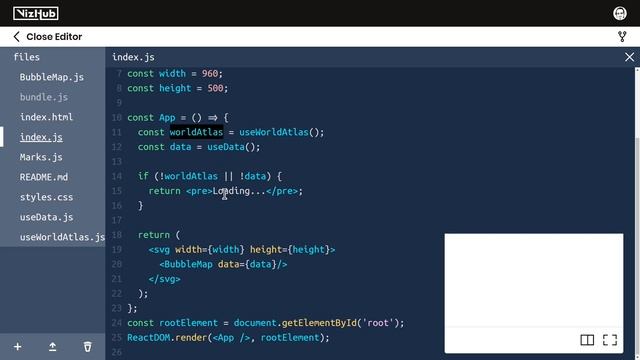Viewport: 640px width, 360px height.
Task: Click !data condition on line 14
Action: coord(253,176)
